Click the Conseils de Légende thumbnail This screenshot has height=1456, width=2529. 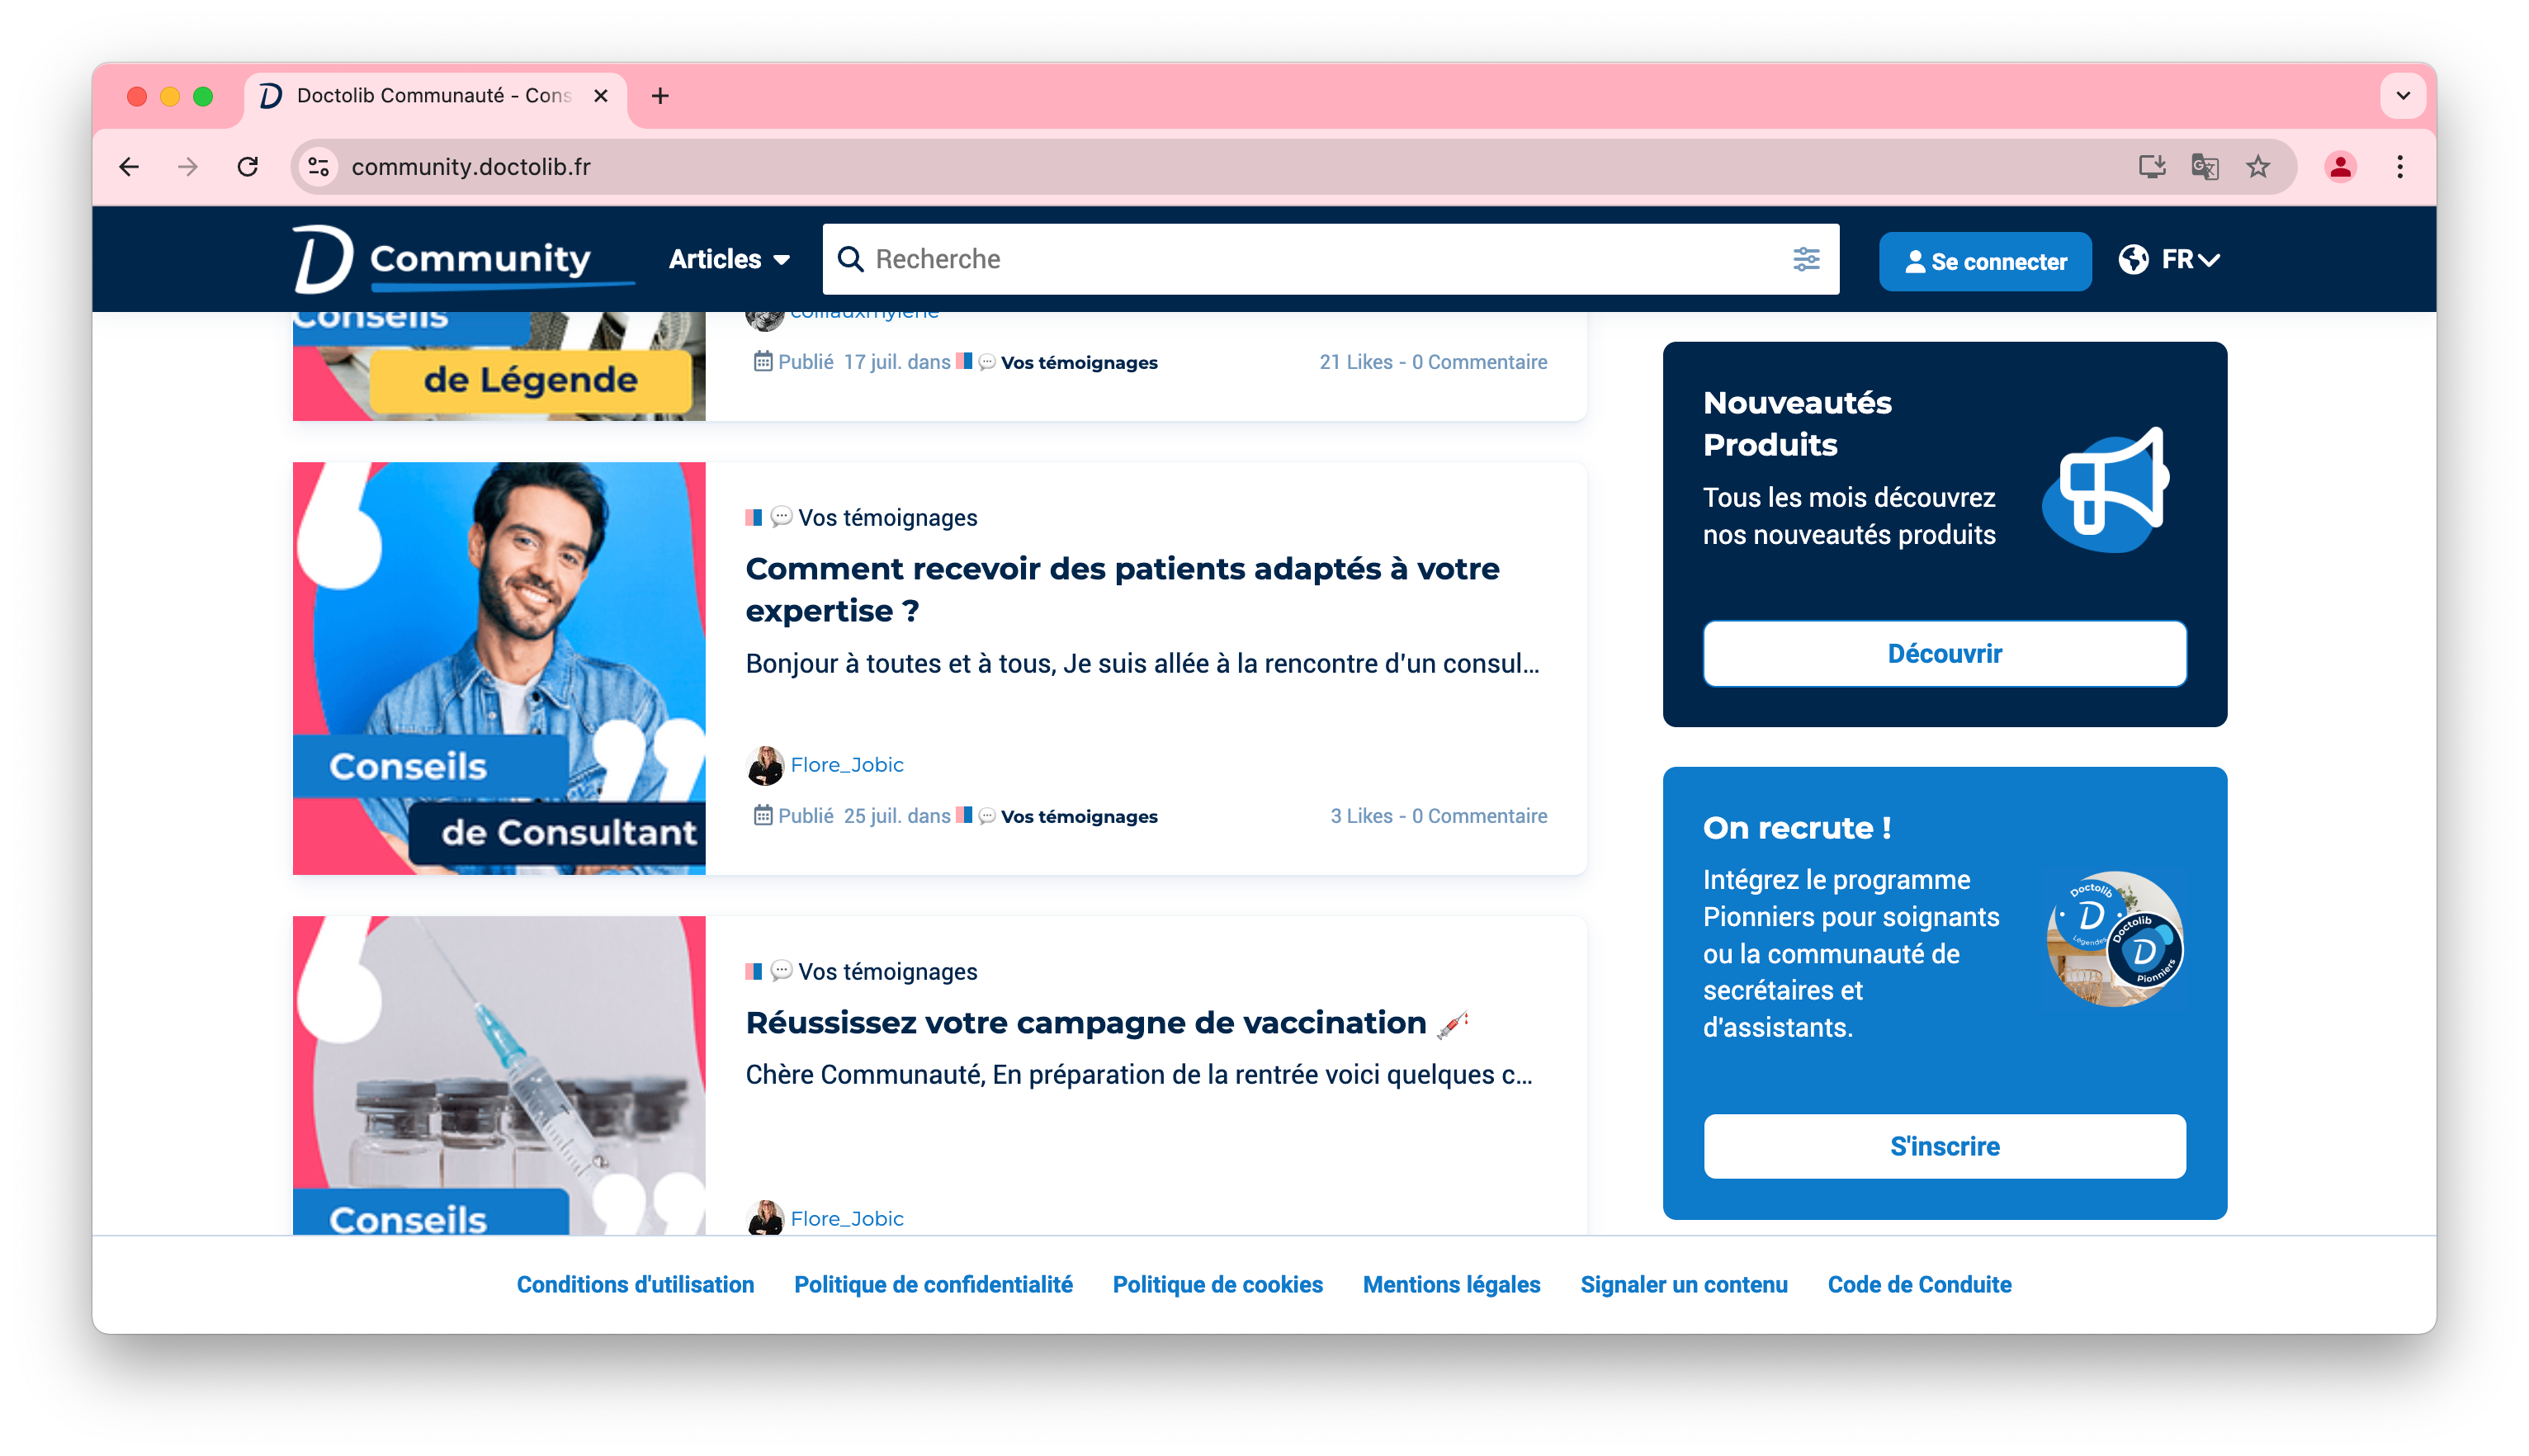pyautogui.click(x=498, y=366)
